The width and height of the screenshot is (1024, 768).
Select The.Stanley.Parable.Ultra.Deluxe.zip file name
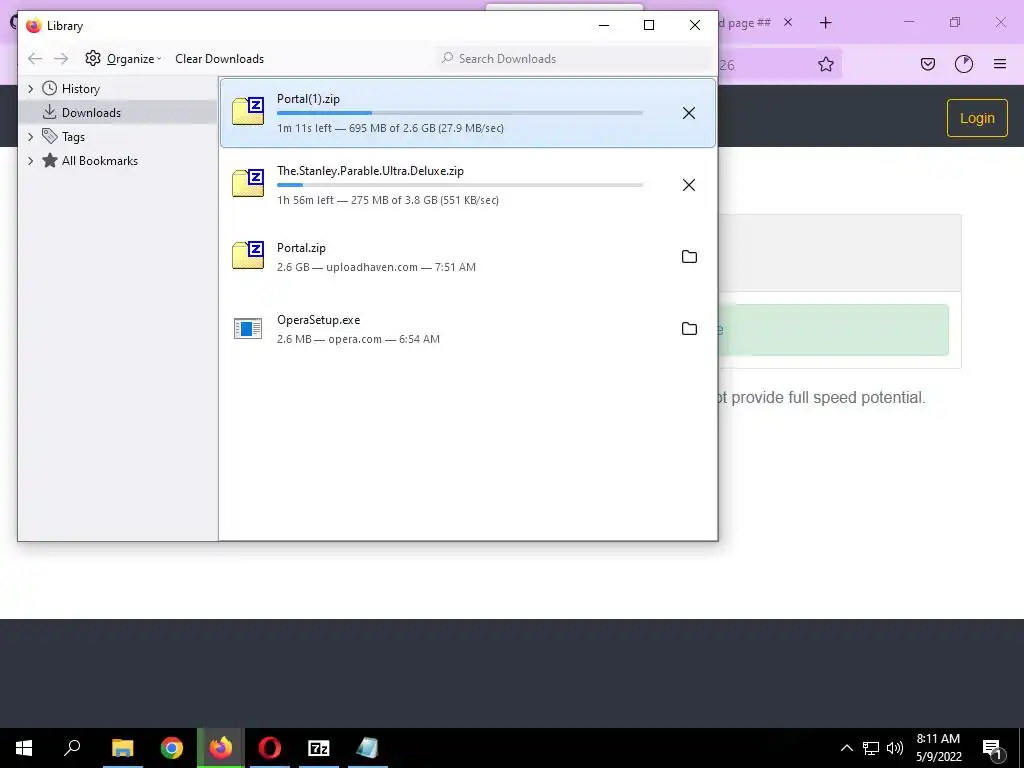(x=370, y=171)
